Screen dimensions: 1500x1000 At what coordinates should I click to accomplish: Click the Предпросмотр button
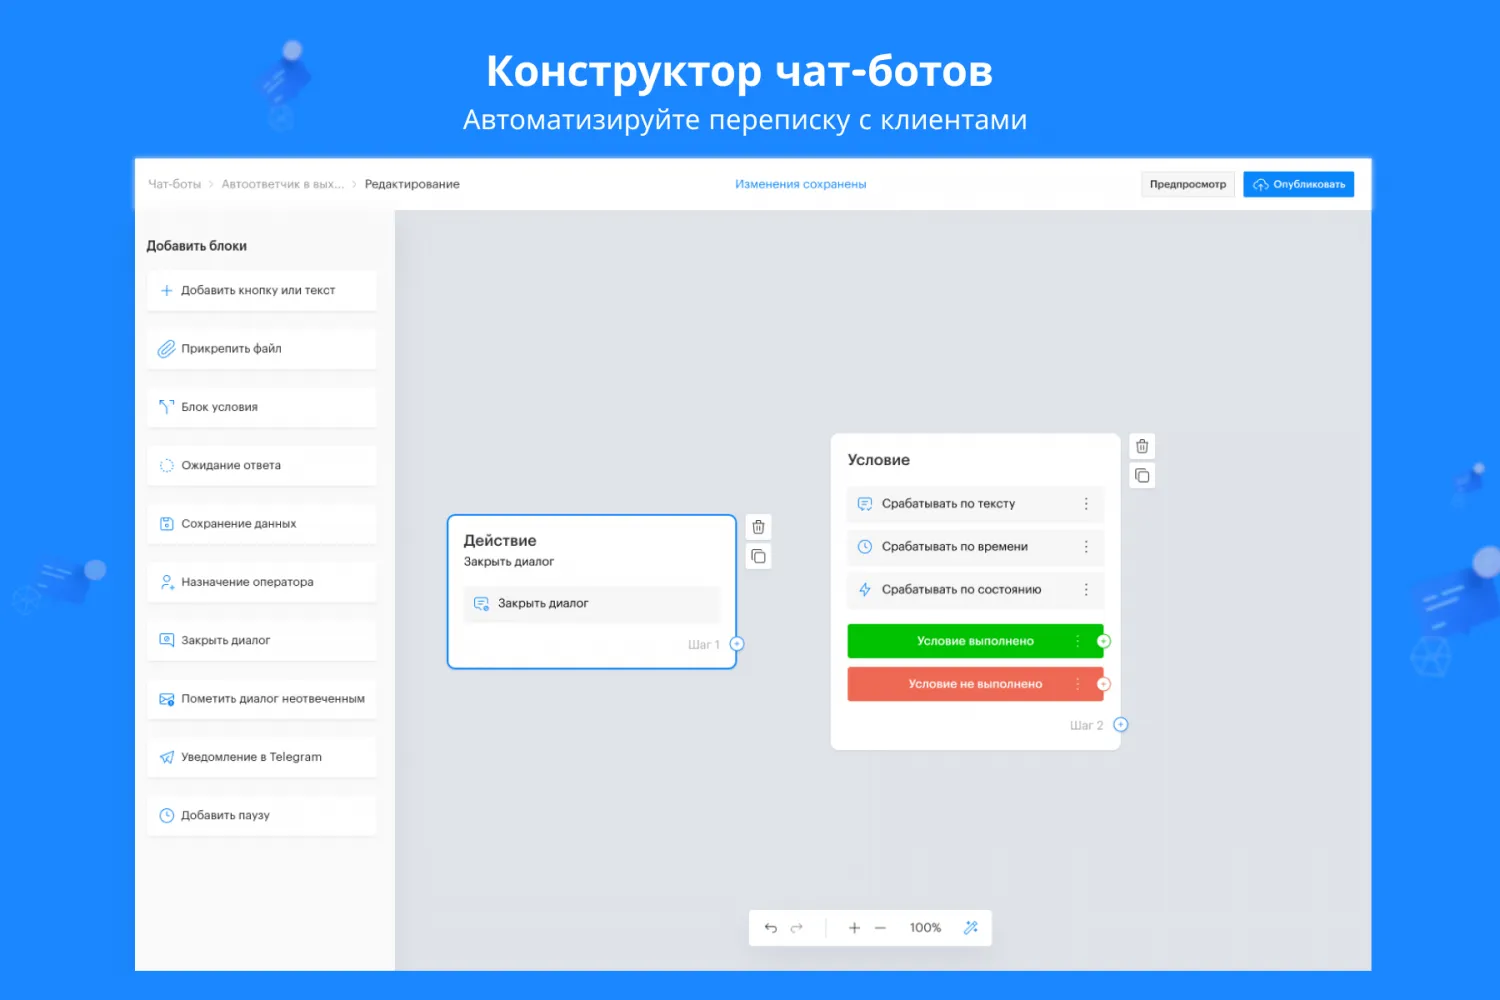pyautogui.click(x=1187, y=184)
